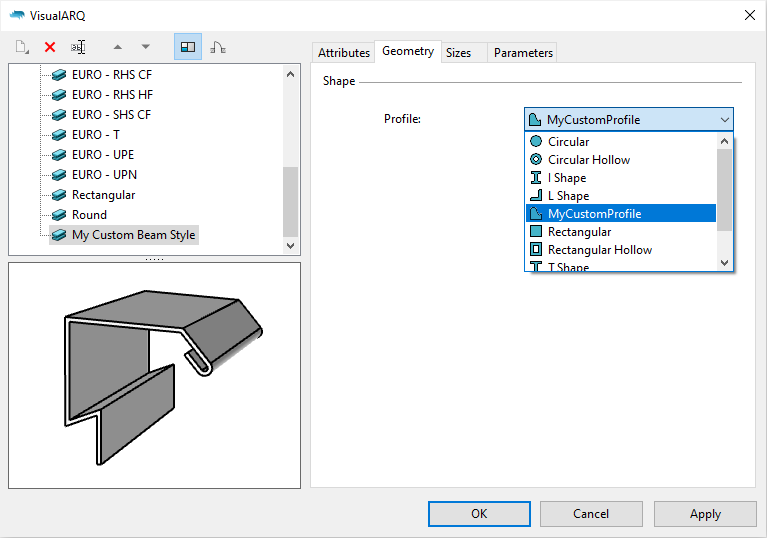Select Rectangular beam style text

click(103, 195)
